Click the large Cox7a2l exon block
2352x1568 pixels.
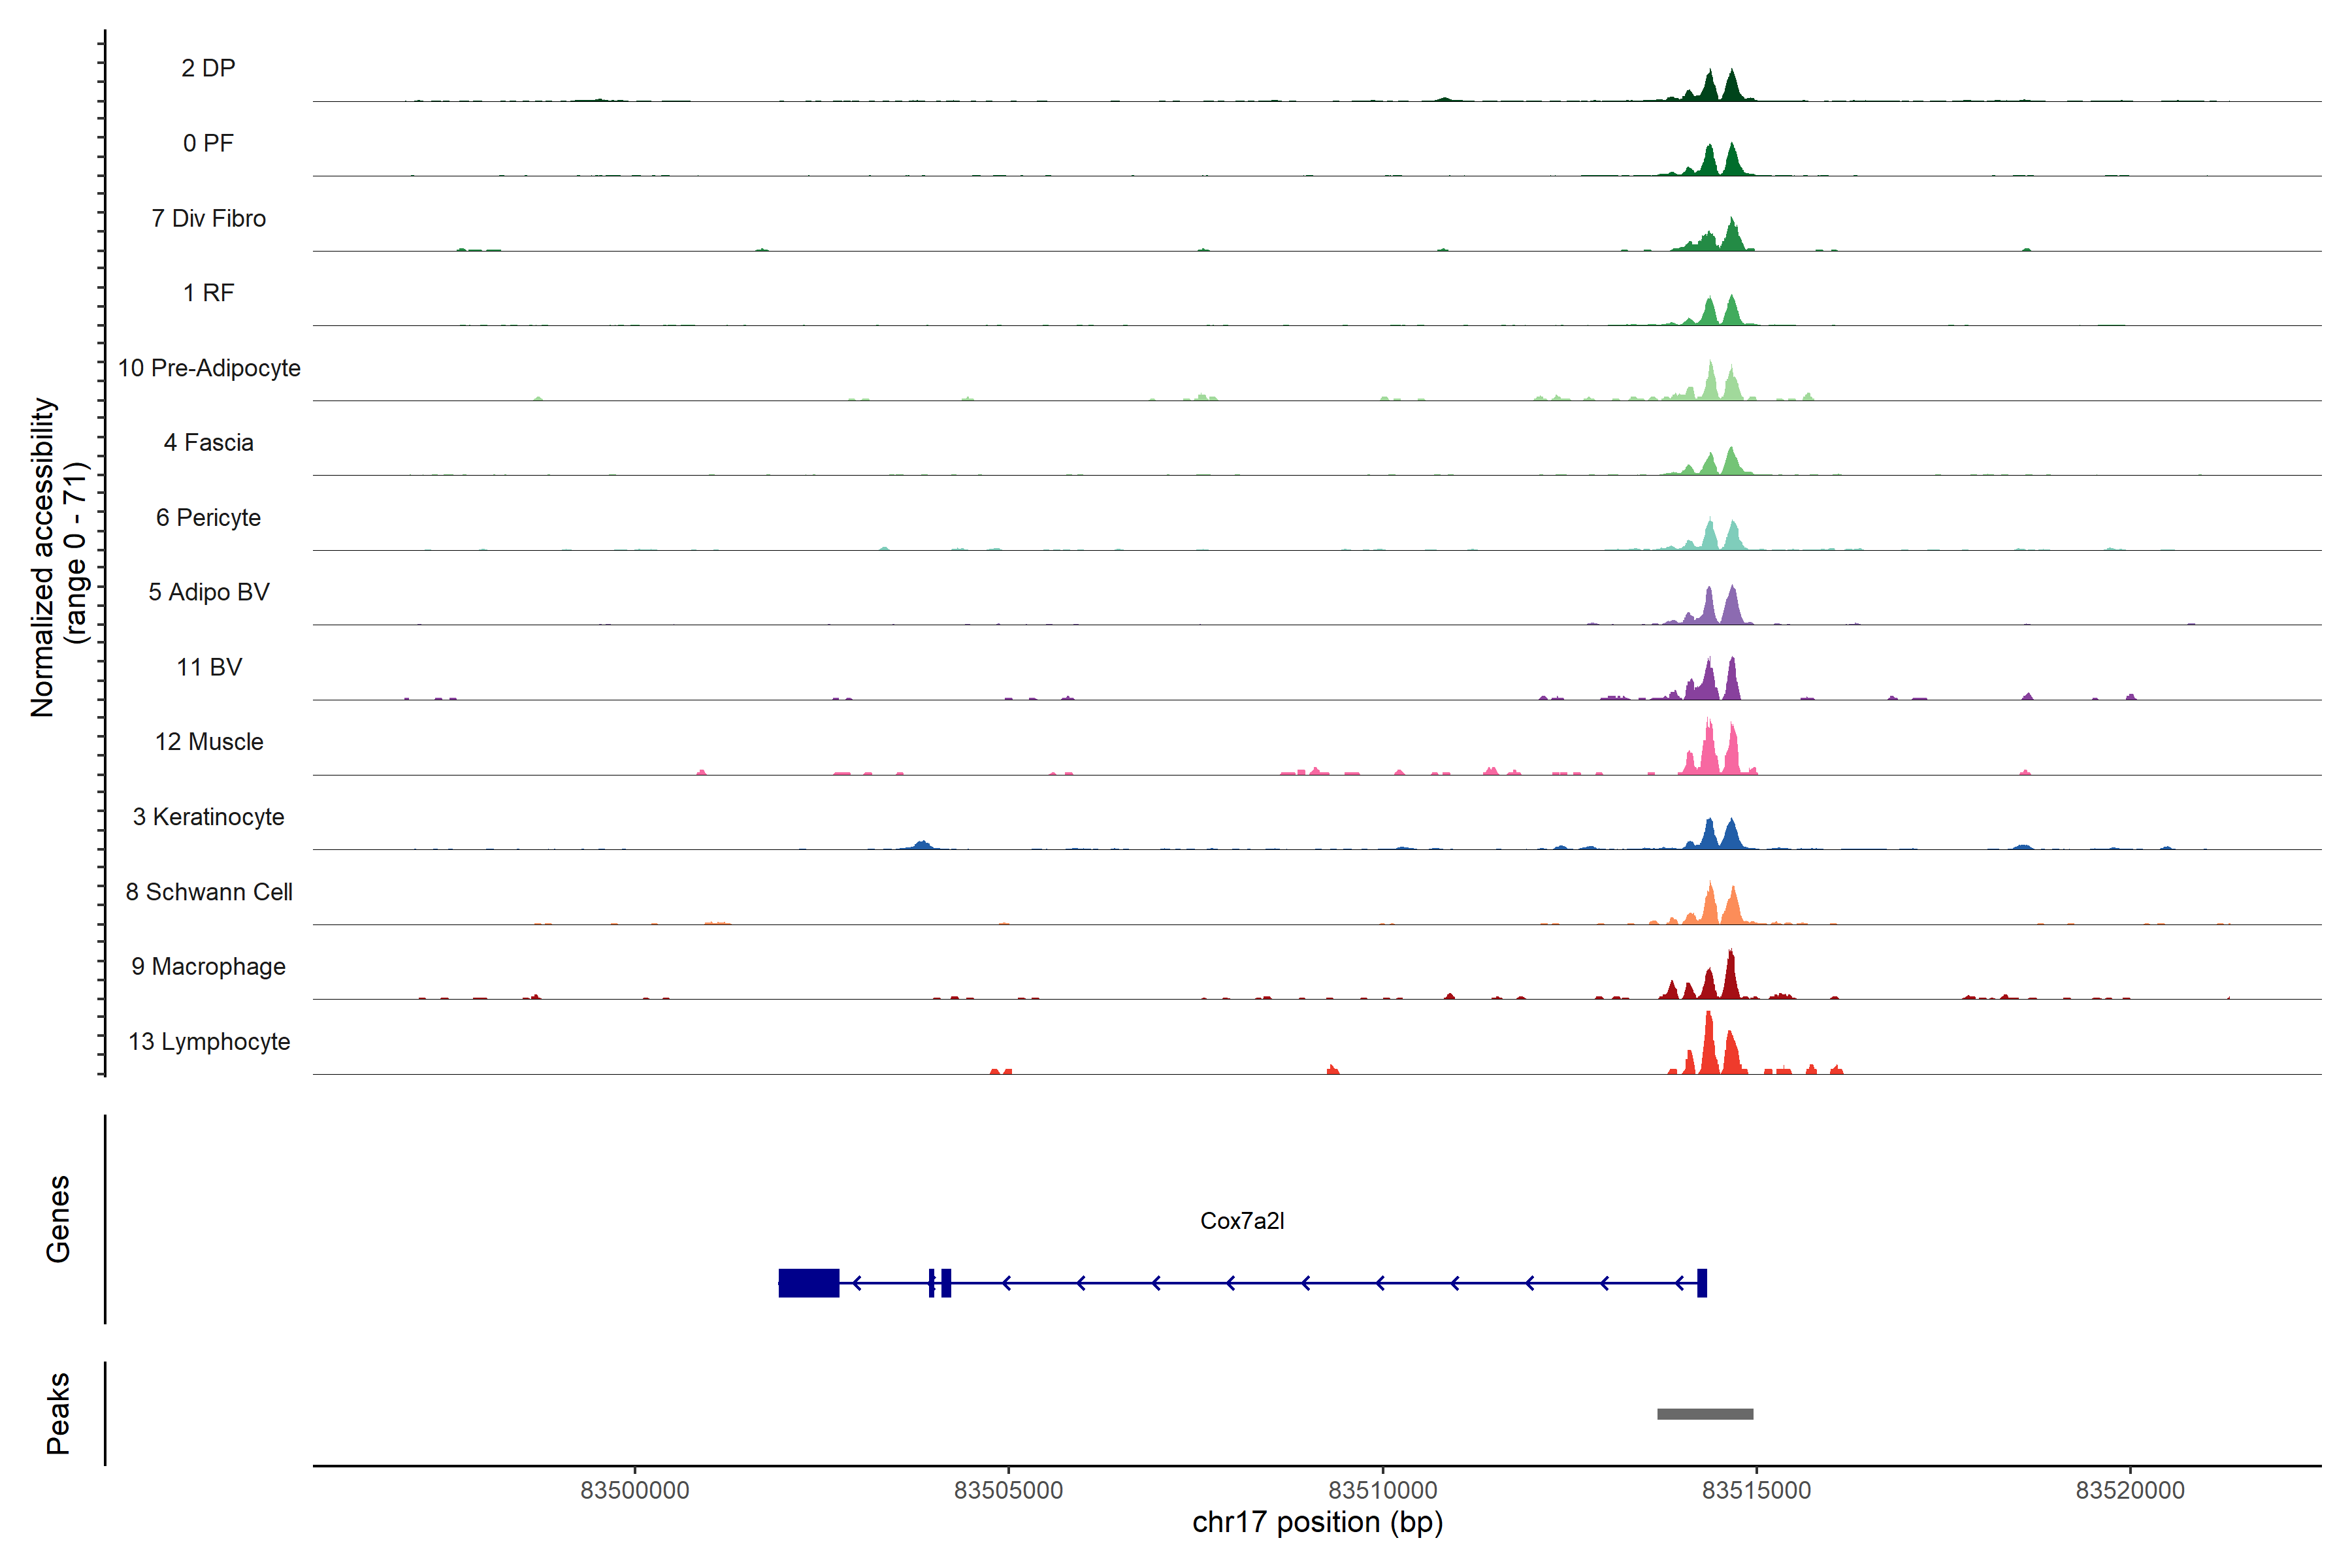tap(808, 1283)
